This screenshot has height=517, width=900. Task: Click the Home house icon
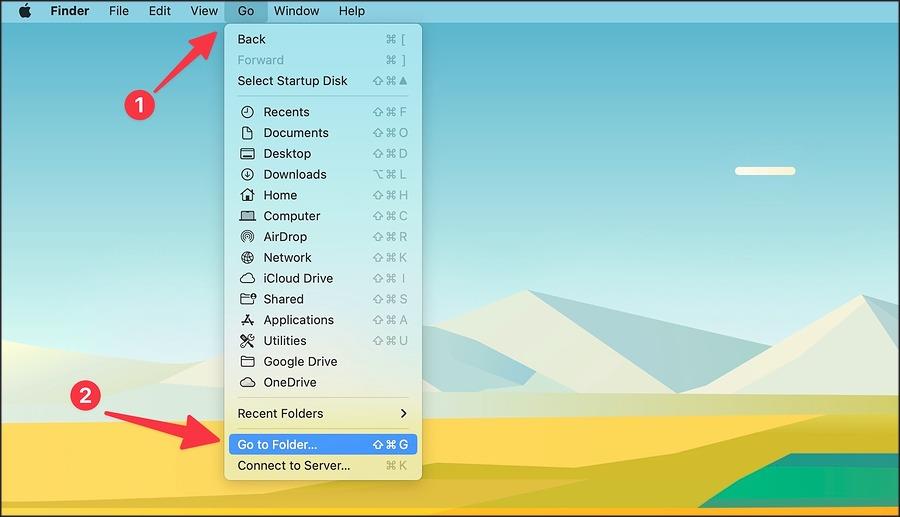click(x=247, y=195)
